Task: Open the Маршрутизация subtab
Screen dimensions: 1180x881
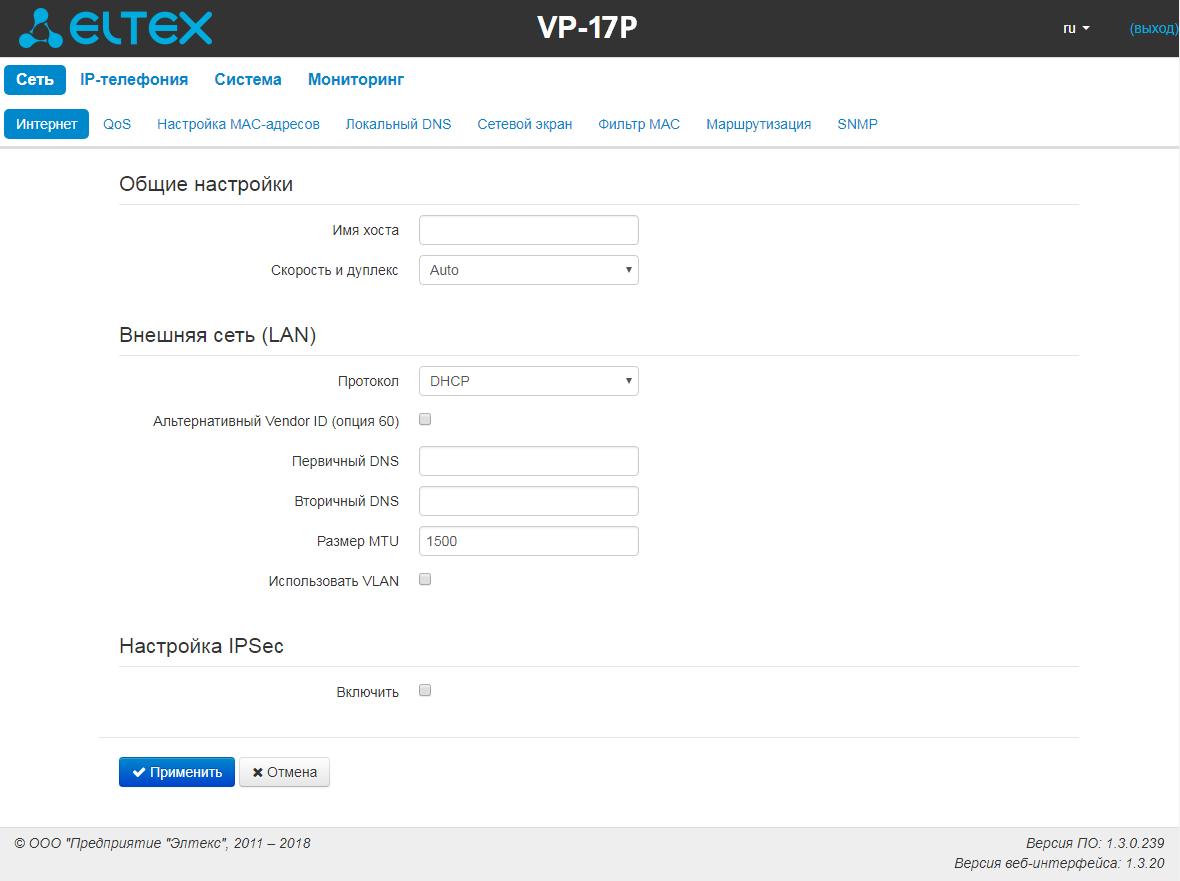Action: [x=758, y=124]
